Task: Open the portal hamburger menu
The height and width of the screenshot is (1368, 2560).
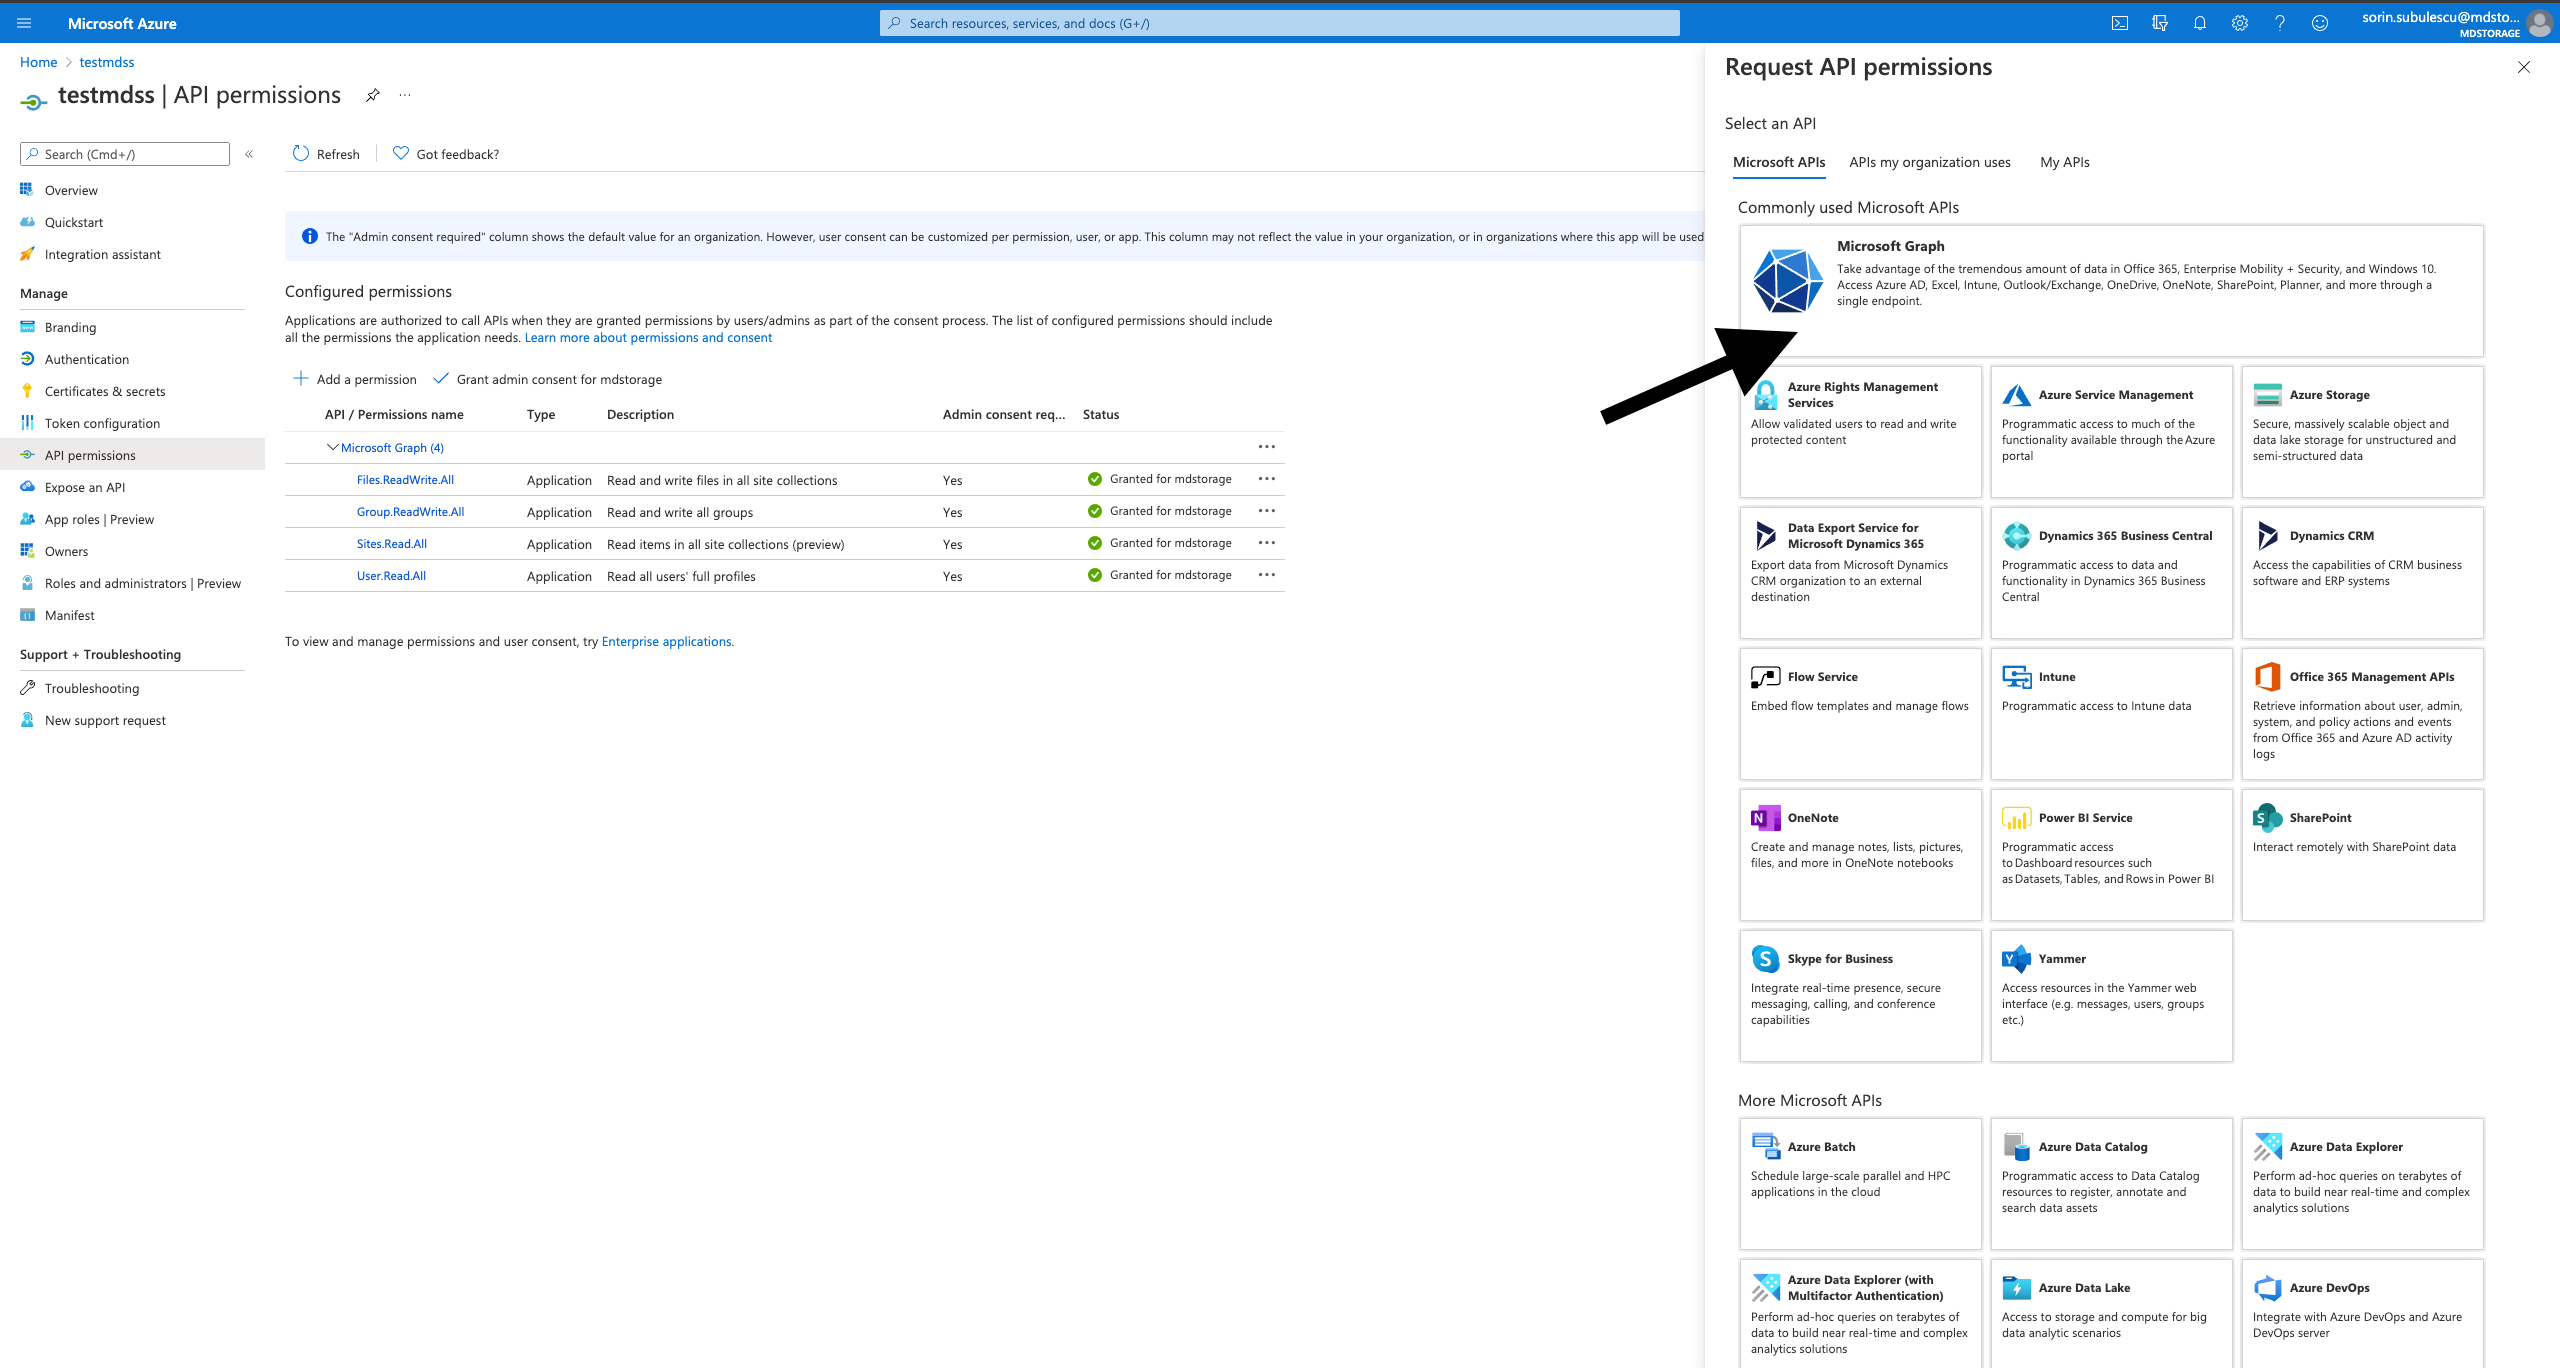Action: [25, 23]
